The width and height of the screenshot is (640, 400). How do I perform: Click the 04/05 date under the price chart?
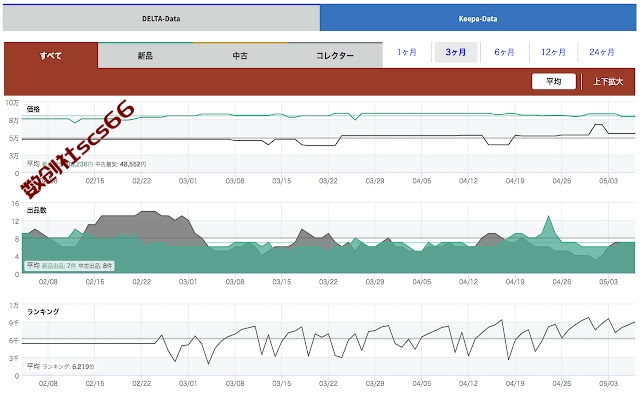point(422,181)
